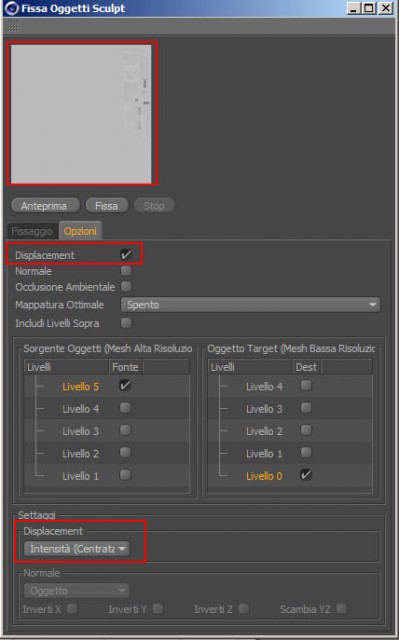
Task: Click the bake preview thumbnail image
Action: [81, 114]
